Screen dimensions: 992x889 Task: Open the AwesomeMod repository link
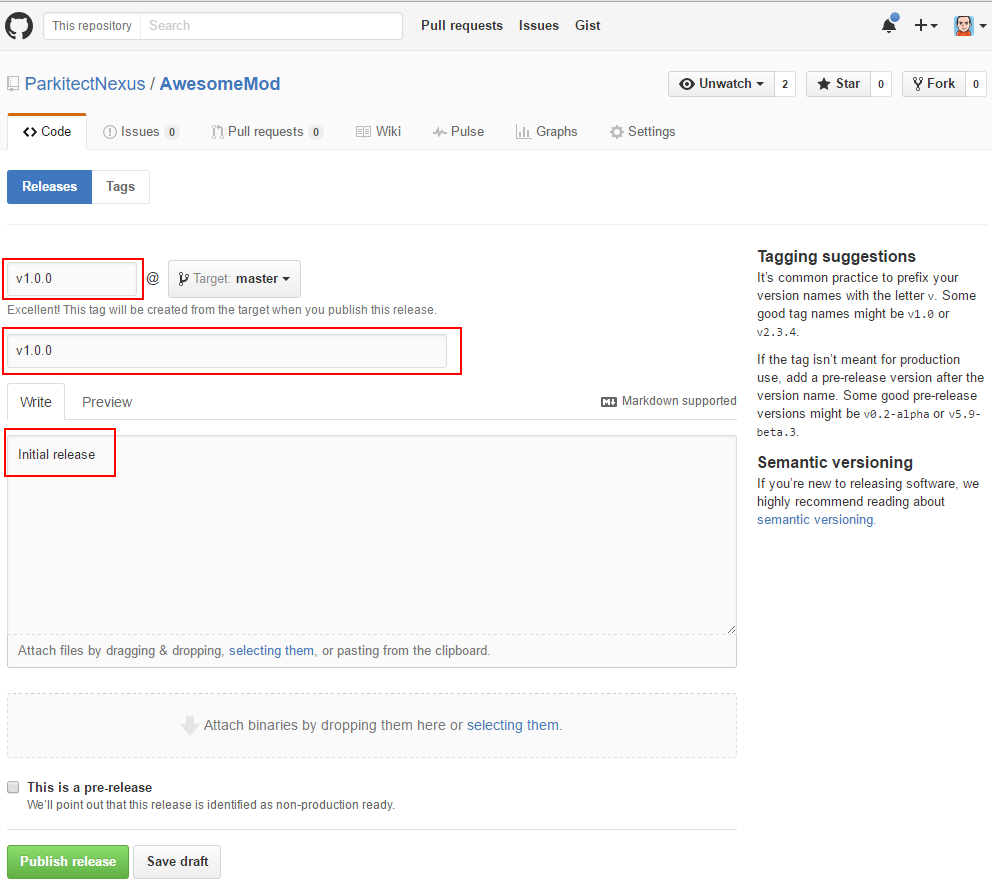click(x=220, y=84)
